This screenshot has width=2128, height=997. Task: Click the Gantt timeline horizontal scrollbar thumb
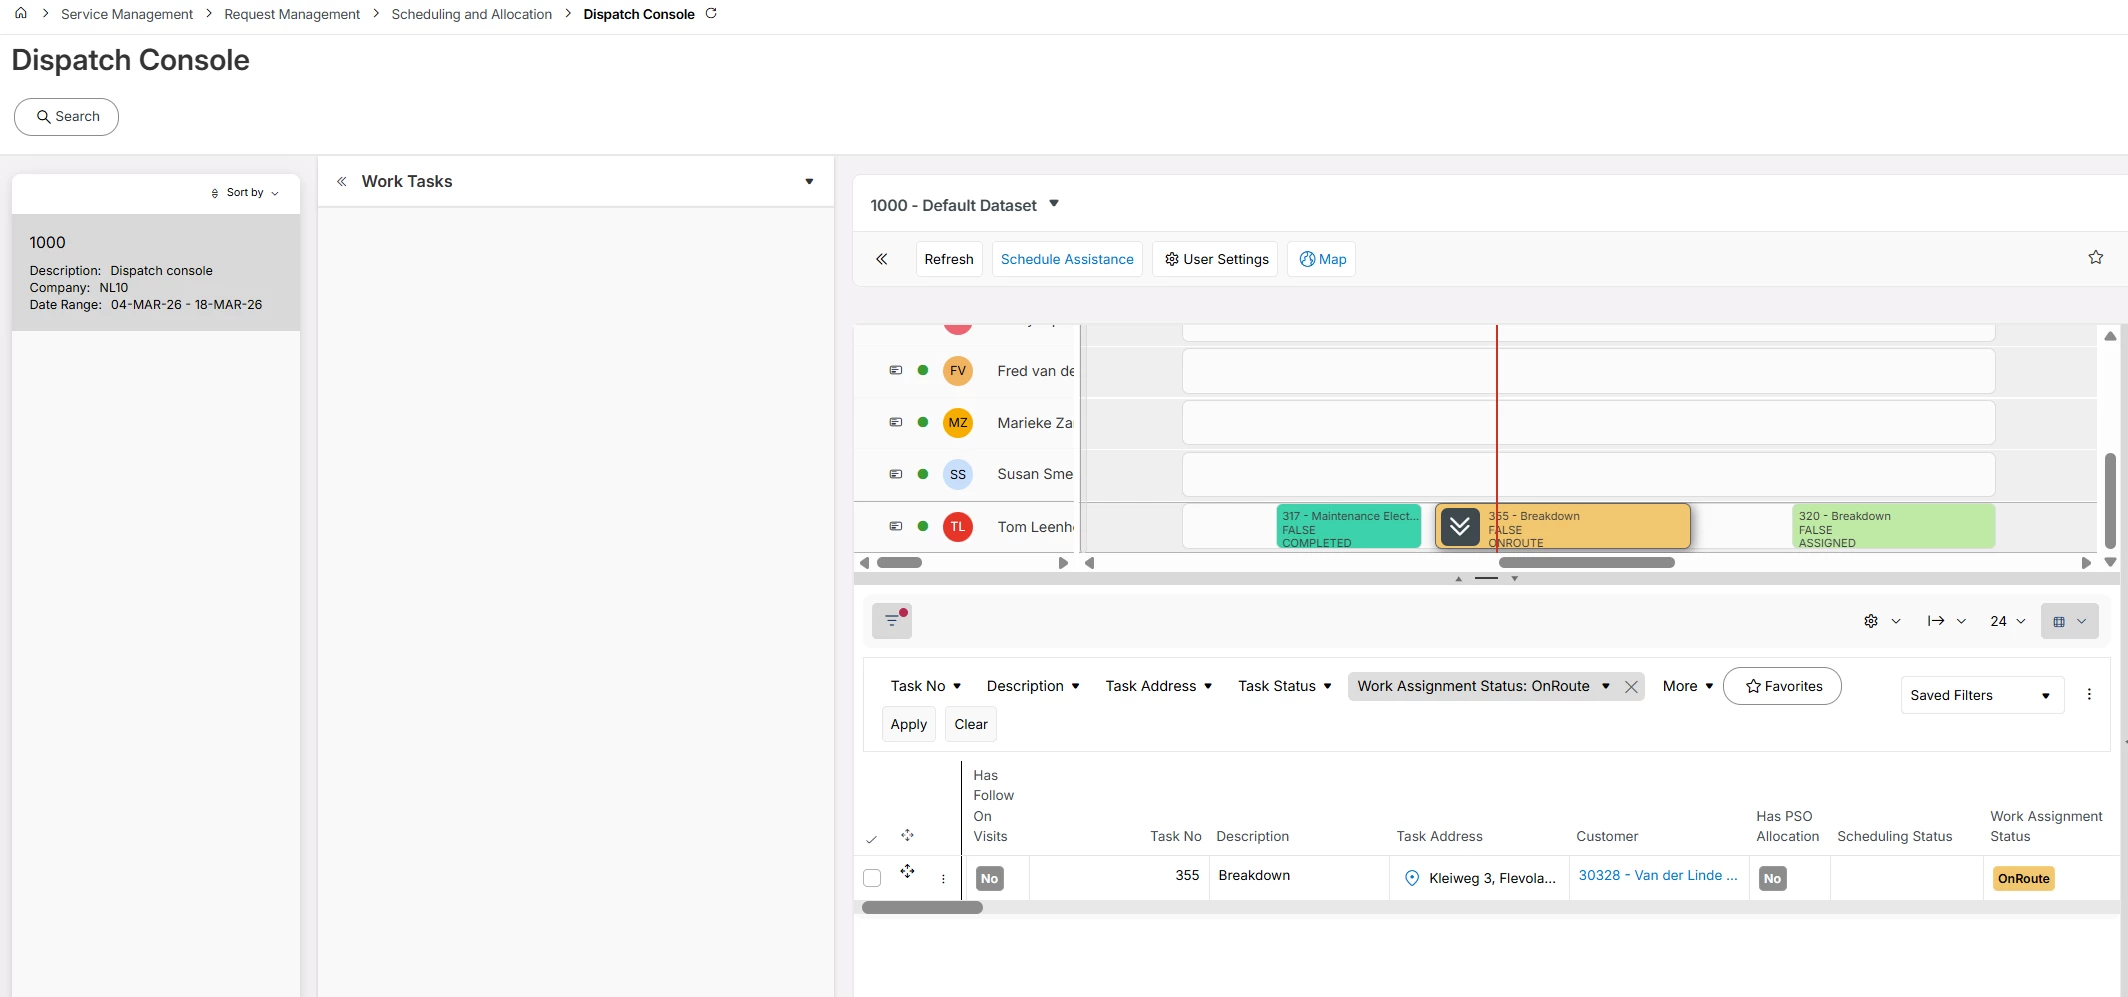click(x=1586, y=563)
